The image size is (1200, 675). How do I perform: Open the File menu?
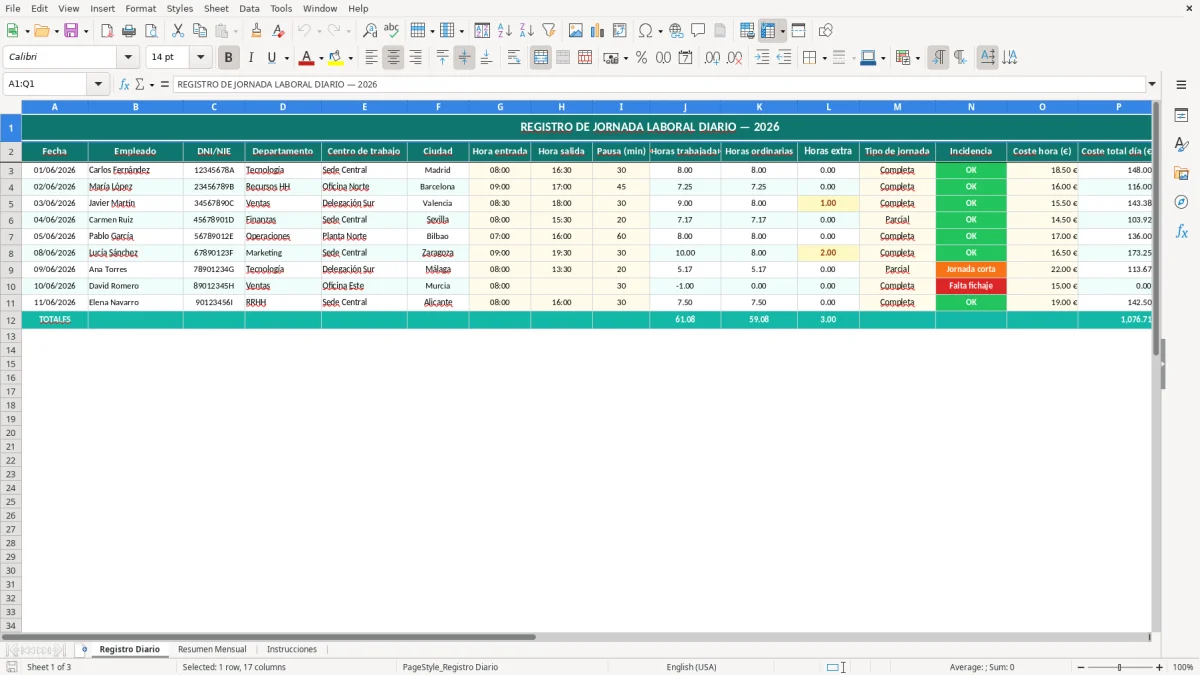[12, 8]
